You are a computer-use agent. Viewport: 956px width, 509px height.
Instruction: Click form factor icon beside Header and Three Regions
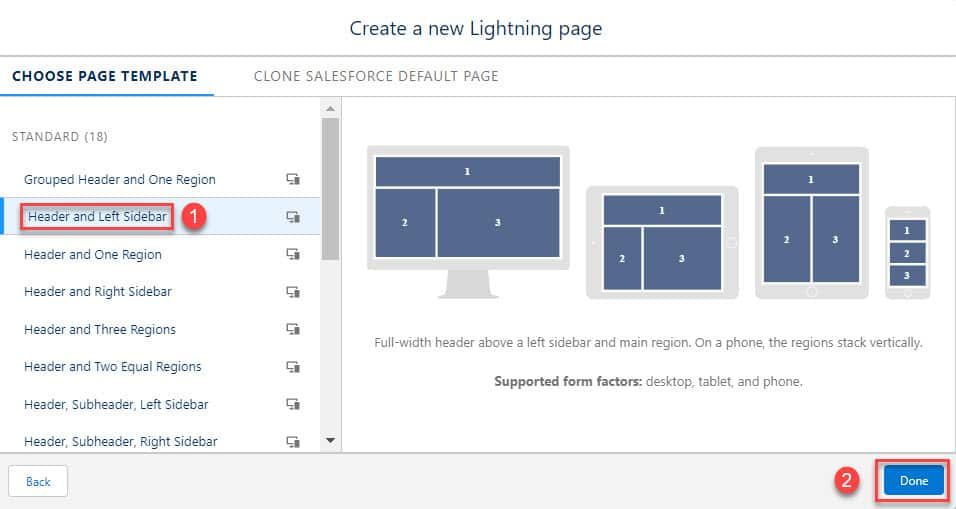tap(293, 329)
